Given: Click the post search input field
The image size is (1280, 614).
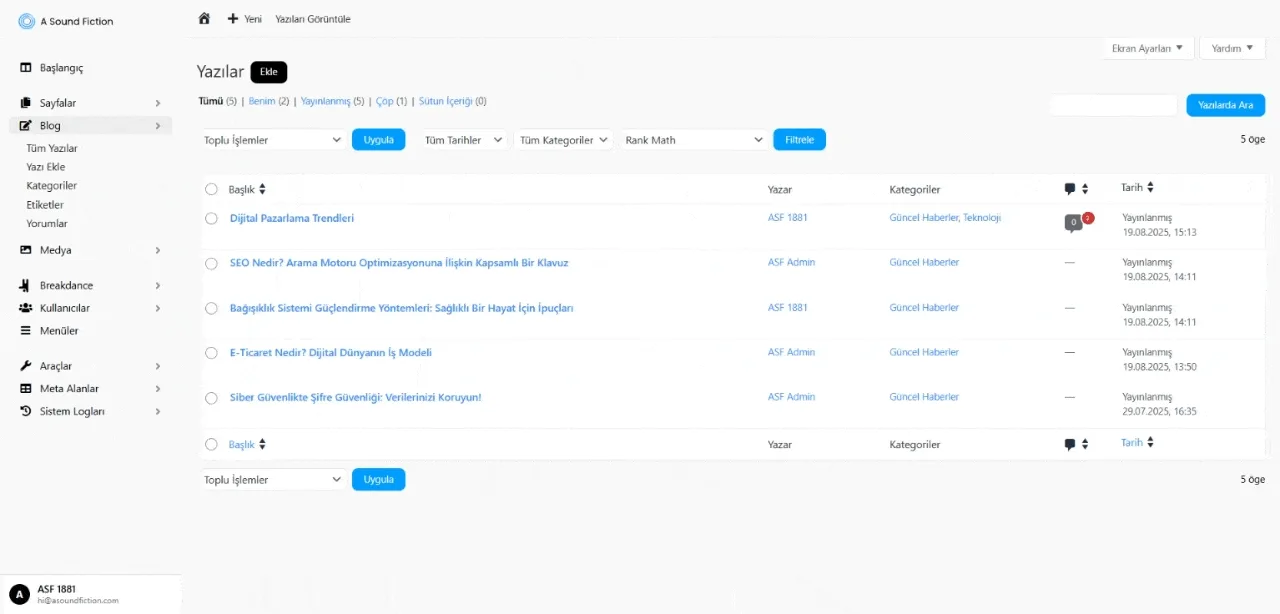Looking at the screenshot, I should point(1113,105).
